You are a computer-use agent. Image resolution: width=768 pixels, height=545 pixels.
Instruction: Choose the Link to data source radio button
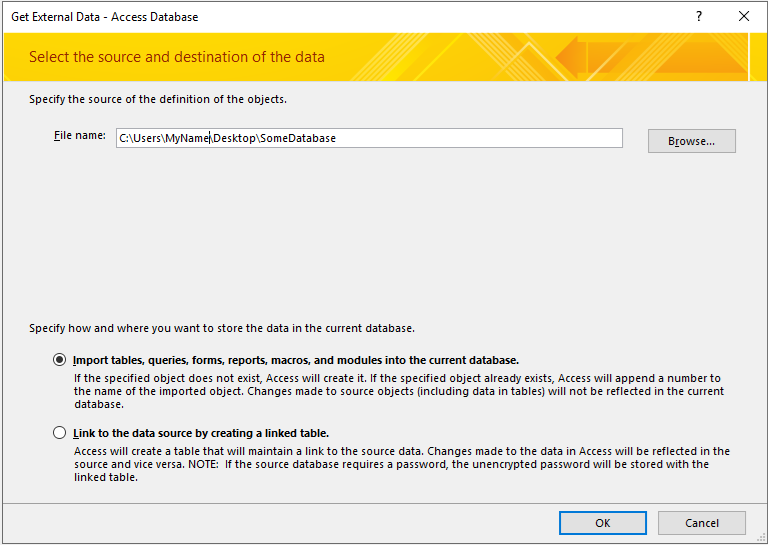point(60,433)
